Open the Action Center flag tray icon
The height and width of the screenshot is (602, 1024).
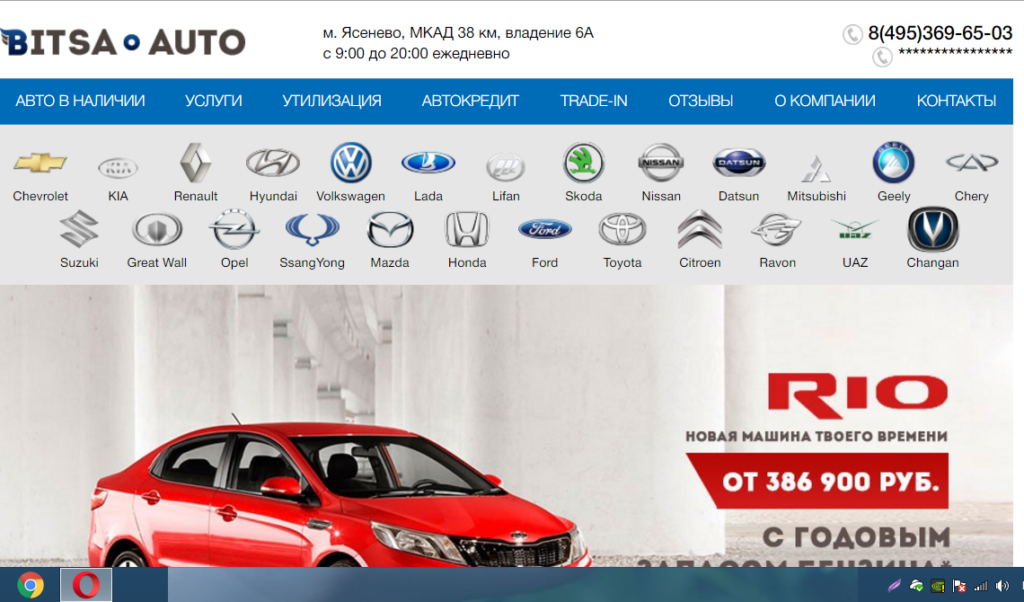click(959, 586)
